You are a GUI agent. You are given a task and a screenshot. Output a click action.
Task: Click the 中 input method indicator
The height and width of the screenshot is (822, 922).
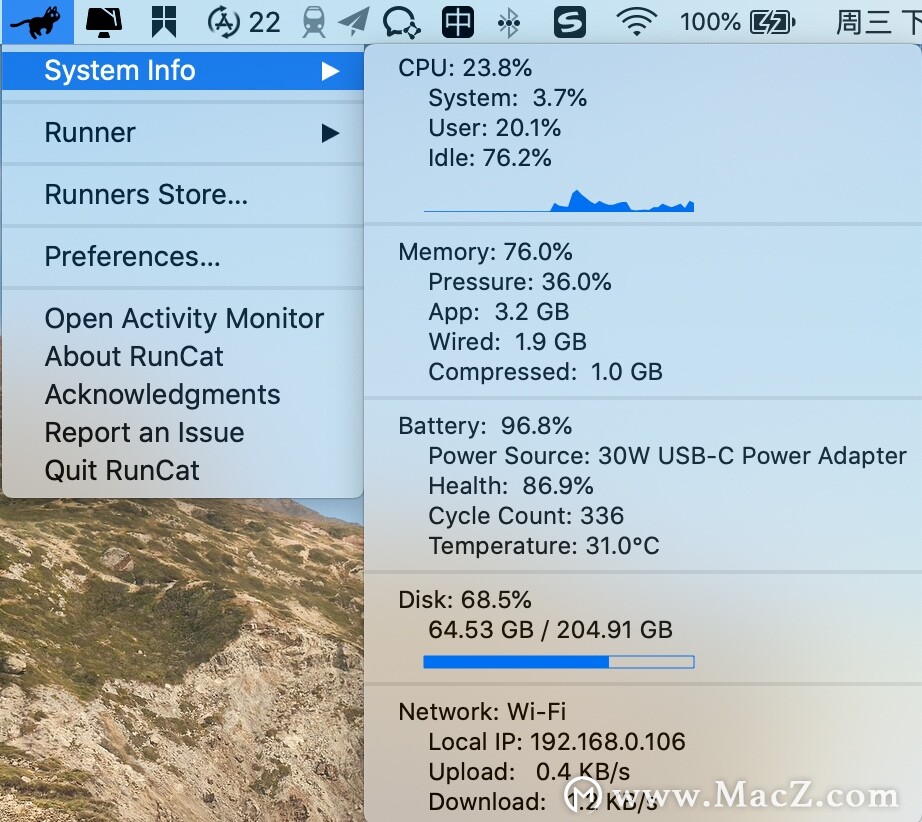(457, 20)
